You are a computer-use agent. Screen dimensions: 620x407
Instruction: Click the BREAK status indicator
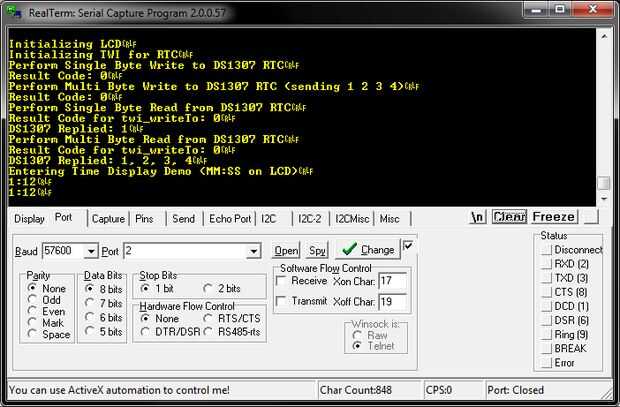coord(547,348)
